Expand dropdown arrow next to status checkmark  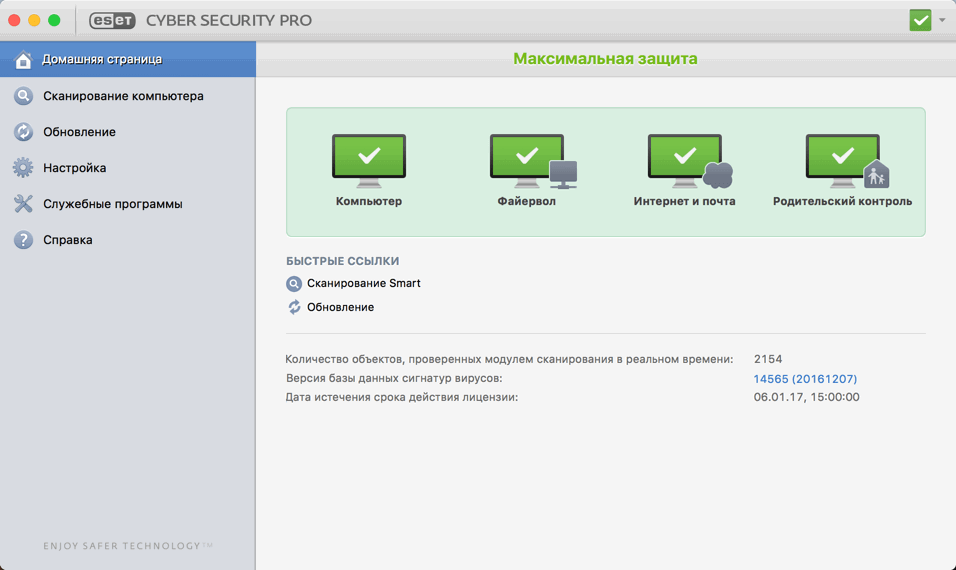[942, 20]
